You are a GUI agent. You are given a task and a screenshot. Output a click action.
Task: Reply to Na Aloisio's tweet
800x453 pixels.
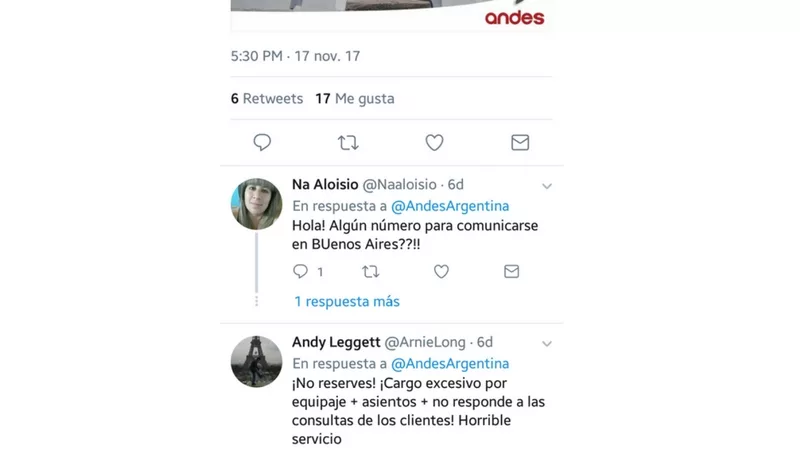[301, 271]
